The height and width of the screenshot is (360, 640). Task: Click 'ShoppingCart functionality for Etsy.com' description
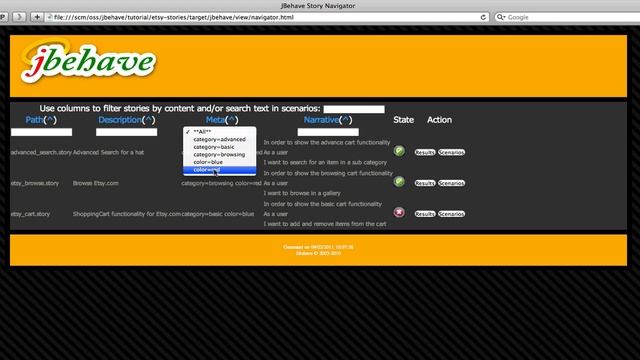pyautogui.click(x=127, y=214)
